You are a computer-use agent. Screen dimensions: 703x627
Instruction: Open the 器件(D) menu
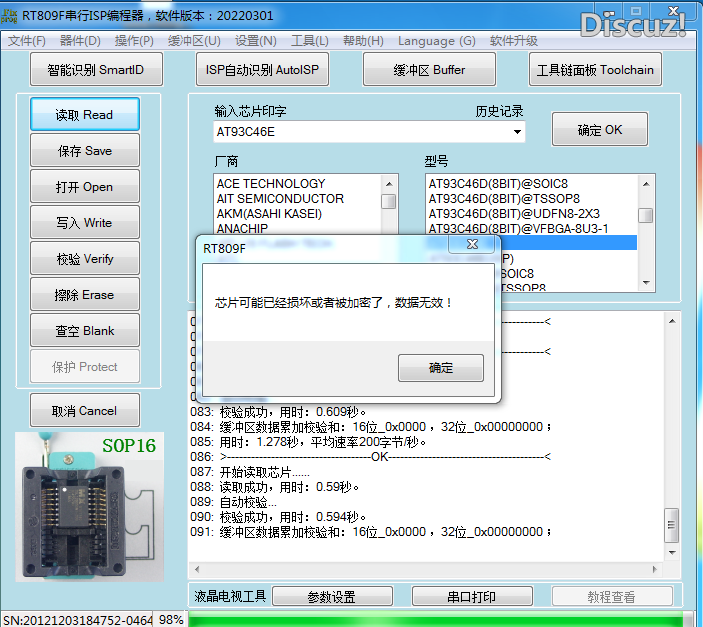(80, 41)
